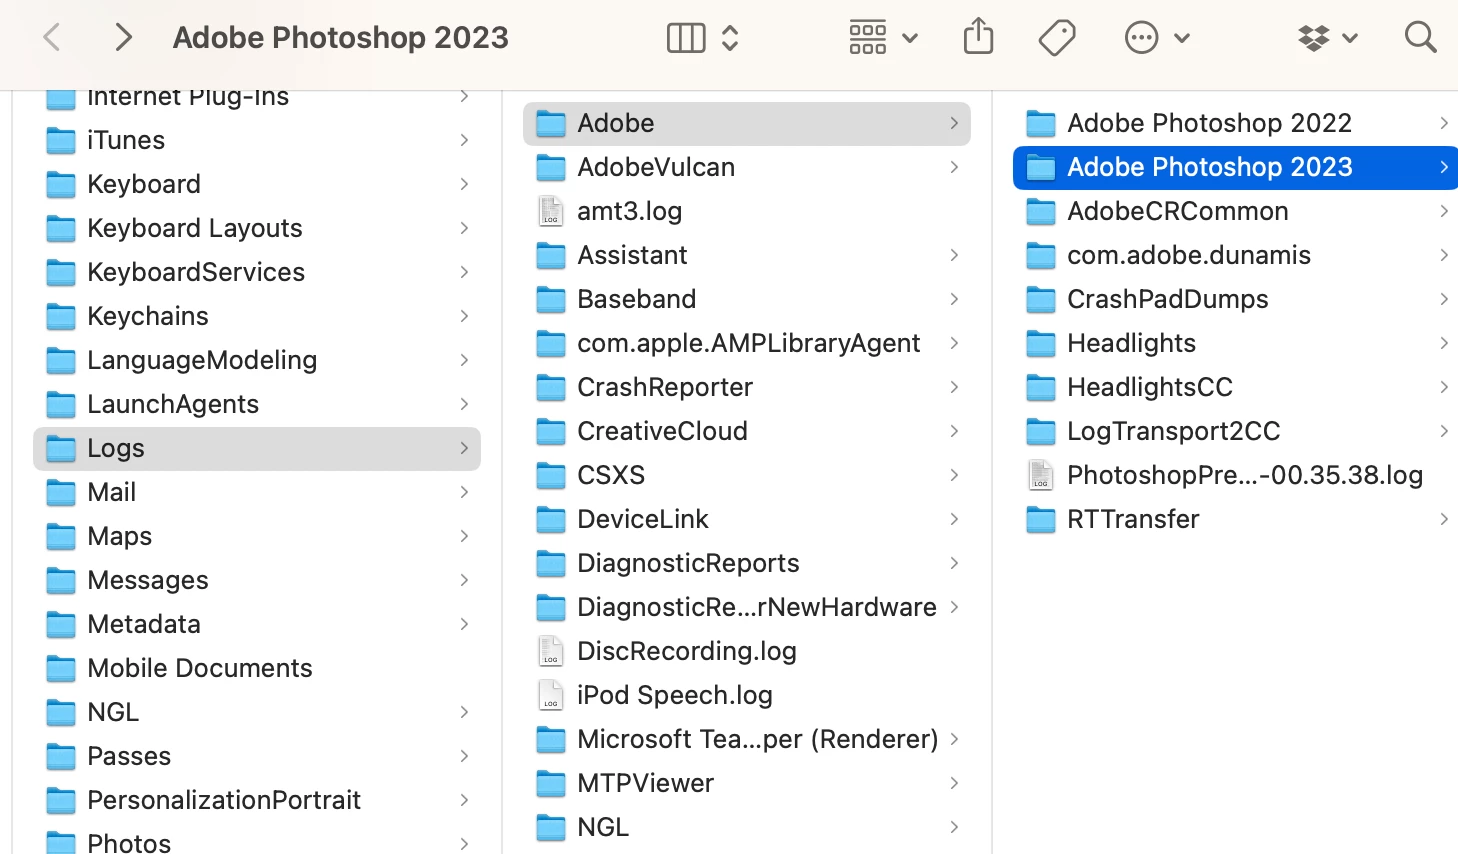Select the Messages folder icon
The width and height of the screenshot is (1458, 854).
(61, 581)
